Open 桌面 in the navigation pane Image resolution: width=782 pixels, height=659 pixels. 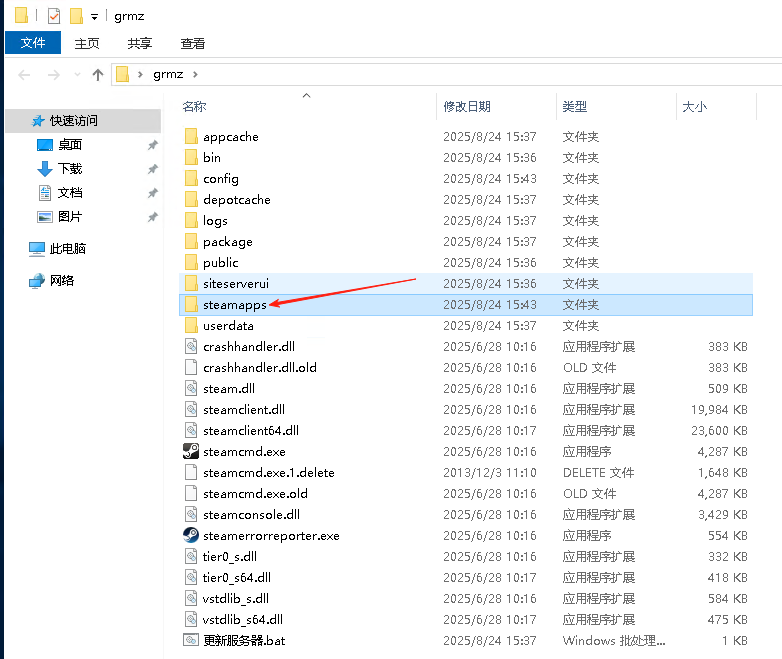[70, 145]
